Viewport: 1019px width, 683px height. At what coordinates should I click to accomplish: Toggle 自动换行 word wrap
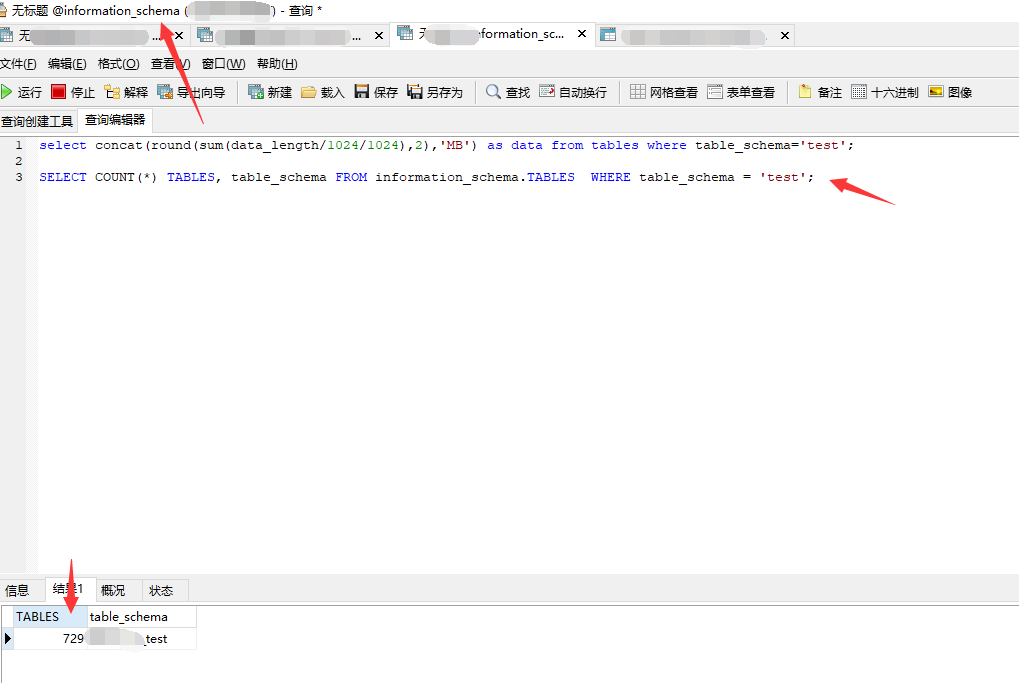(x=573, y=92)
